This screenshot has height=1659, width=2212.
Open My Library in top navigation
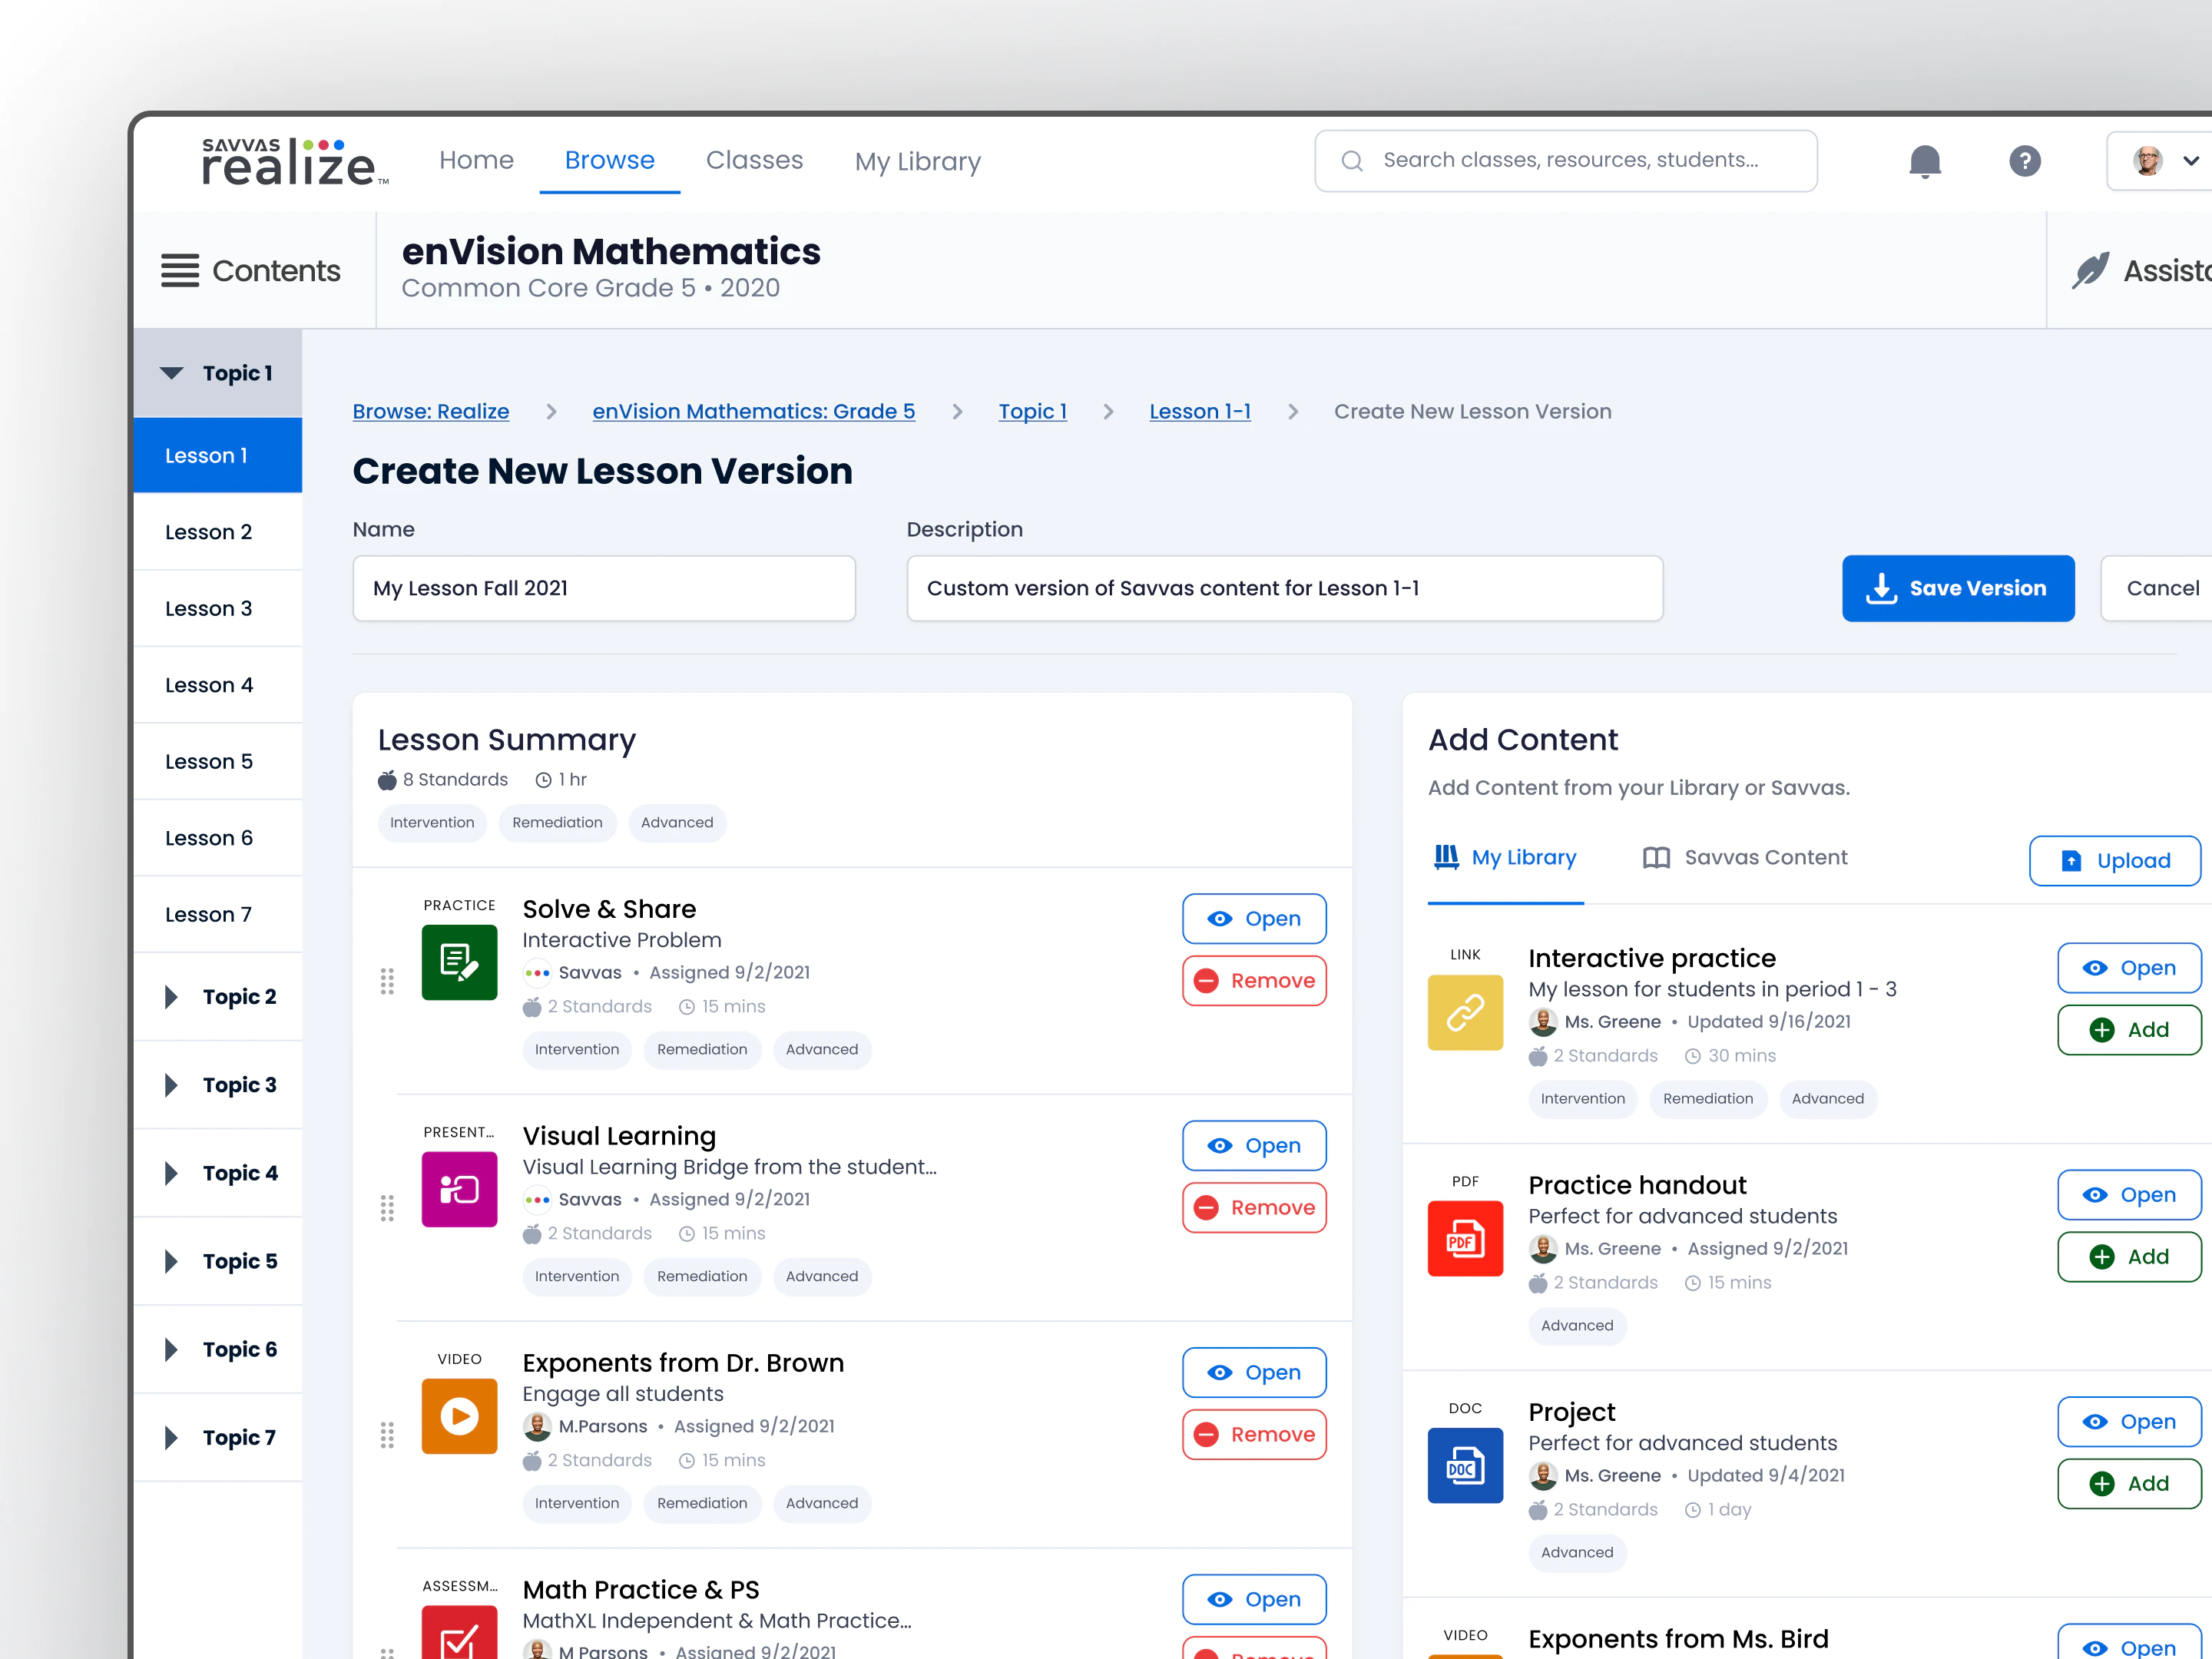[x=917, y=161]
